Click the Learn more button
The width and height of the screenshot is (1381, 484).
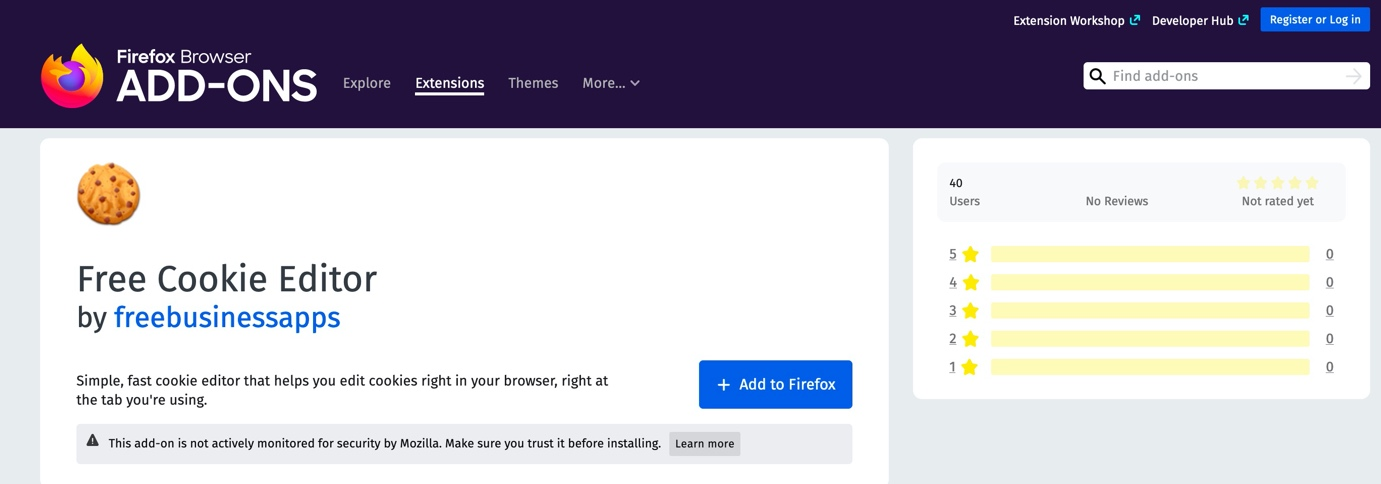[x=704, y=444]
